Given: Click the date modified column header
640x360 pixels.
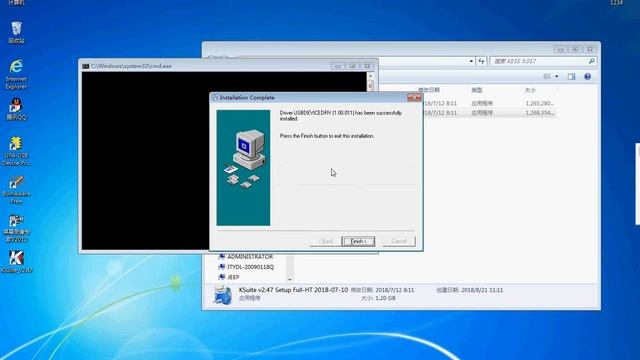Looking at the screenshot, I should 429,90.
